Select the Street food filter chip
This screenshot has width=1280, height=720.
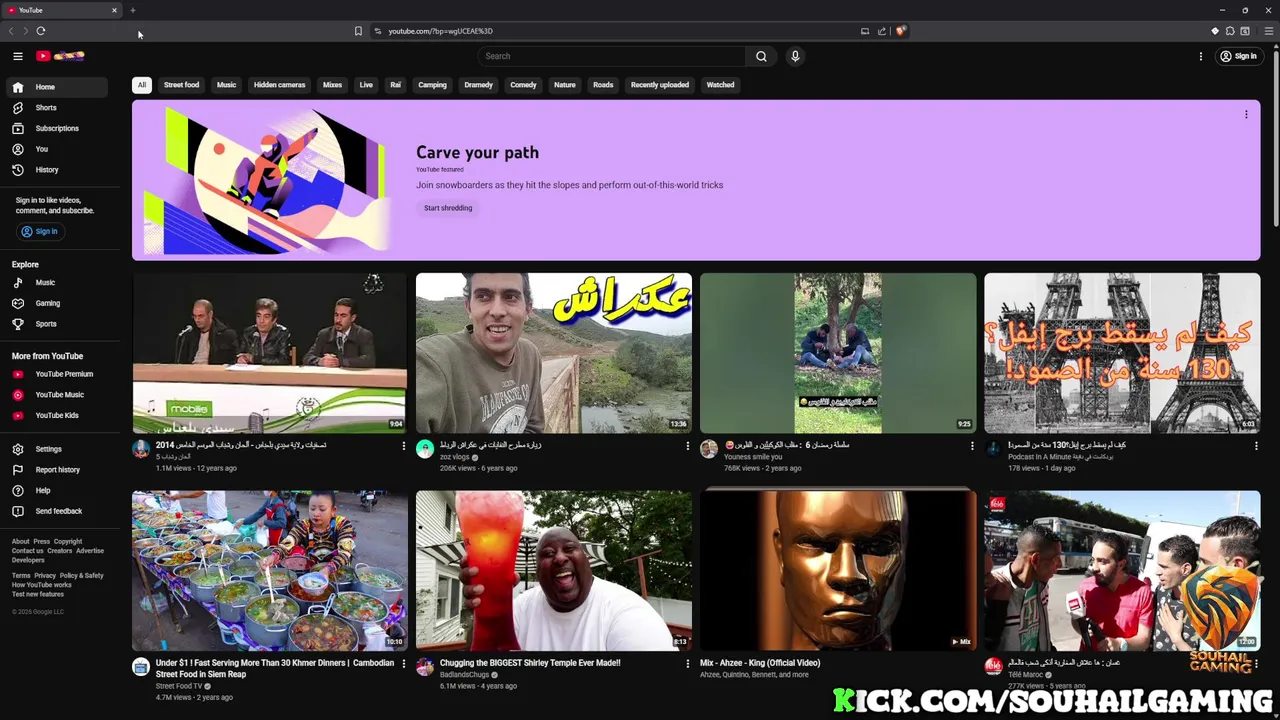pos(181,85)
